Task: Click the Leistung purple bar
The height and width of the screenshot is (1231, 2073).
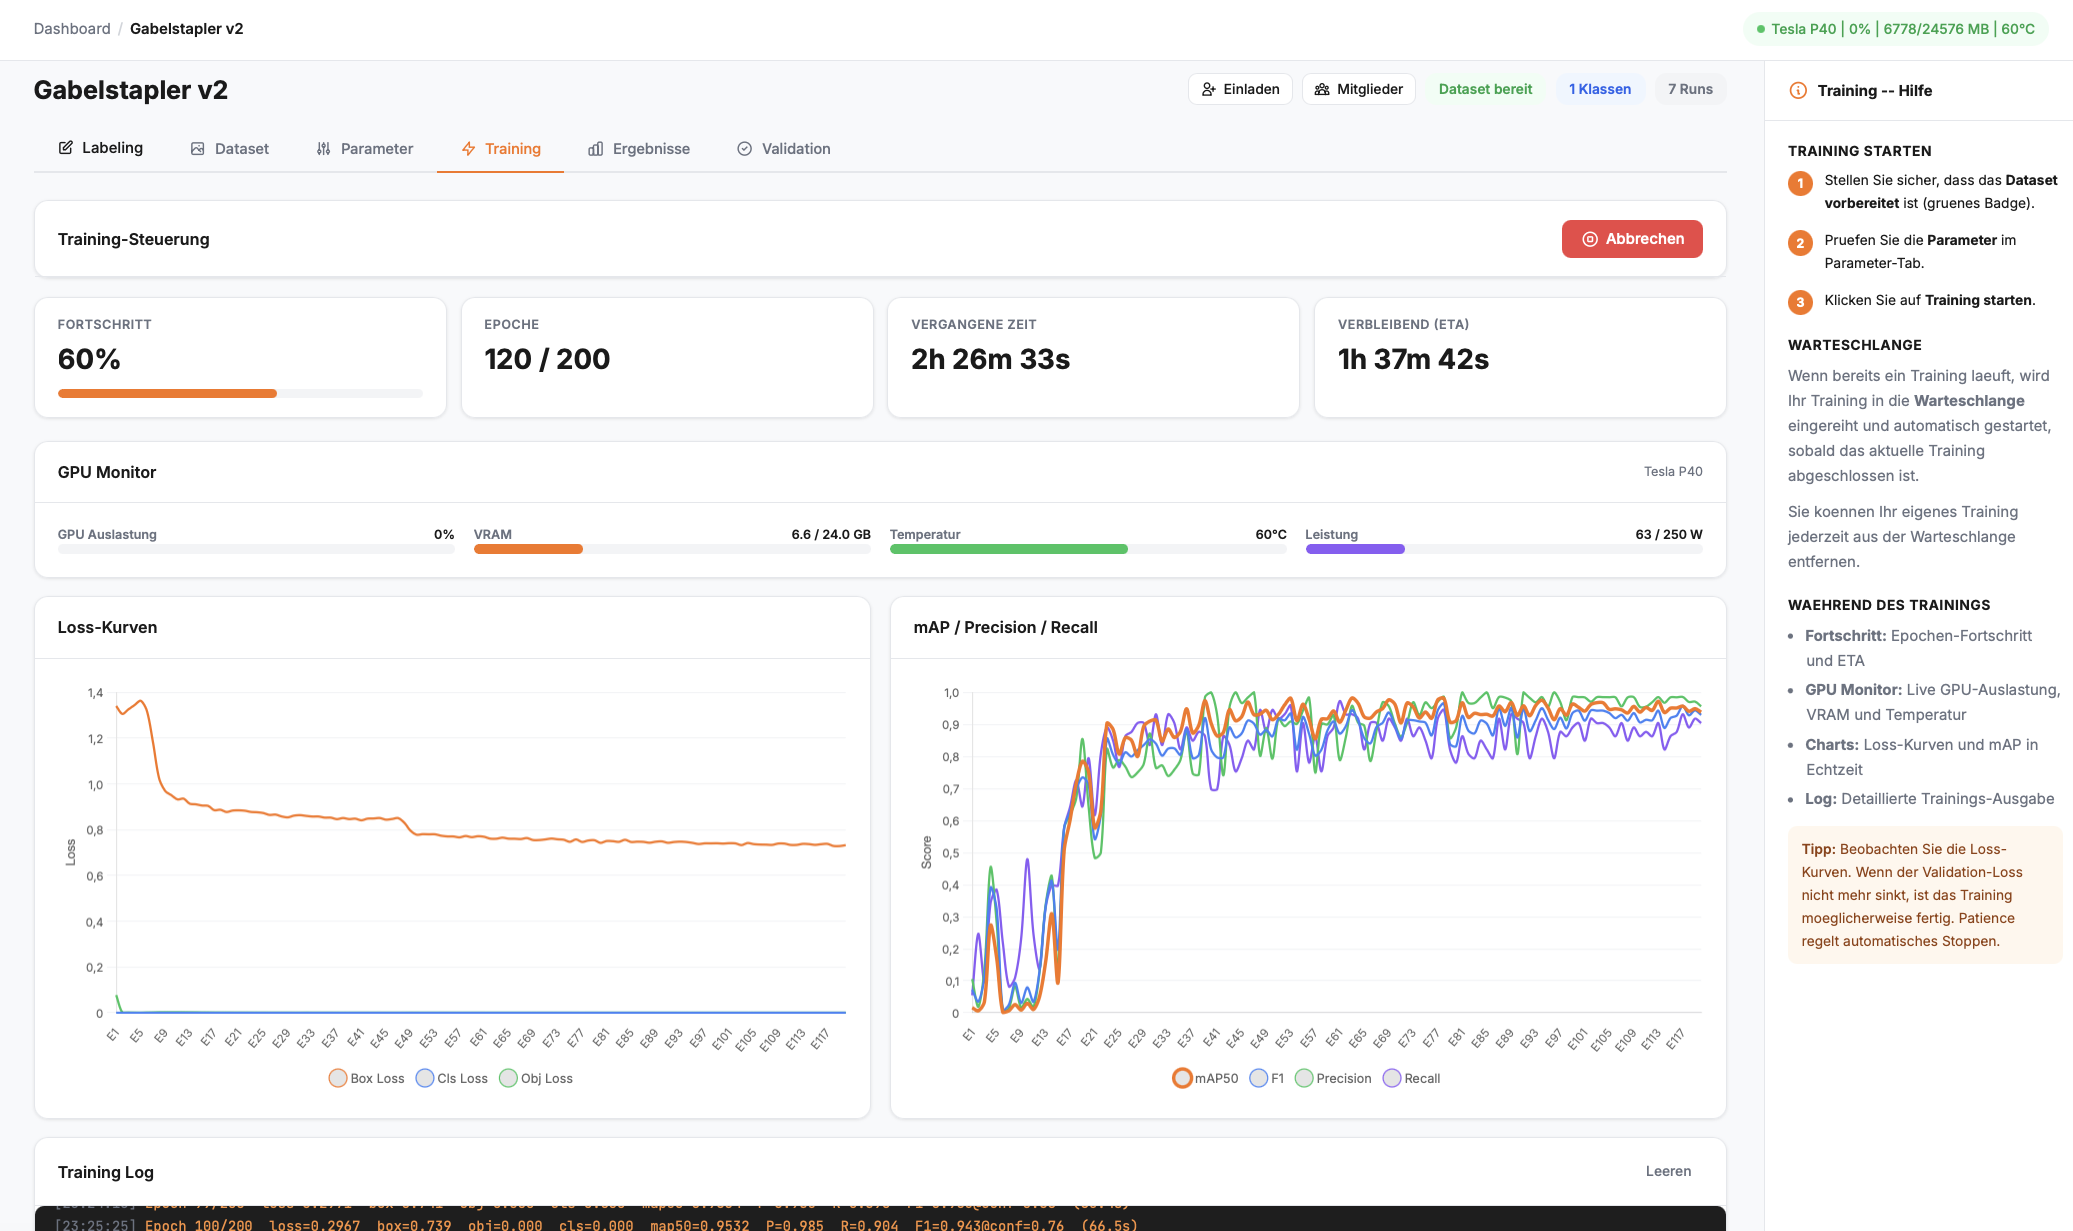Action: tap(1355, 549)
